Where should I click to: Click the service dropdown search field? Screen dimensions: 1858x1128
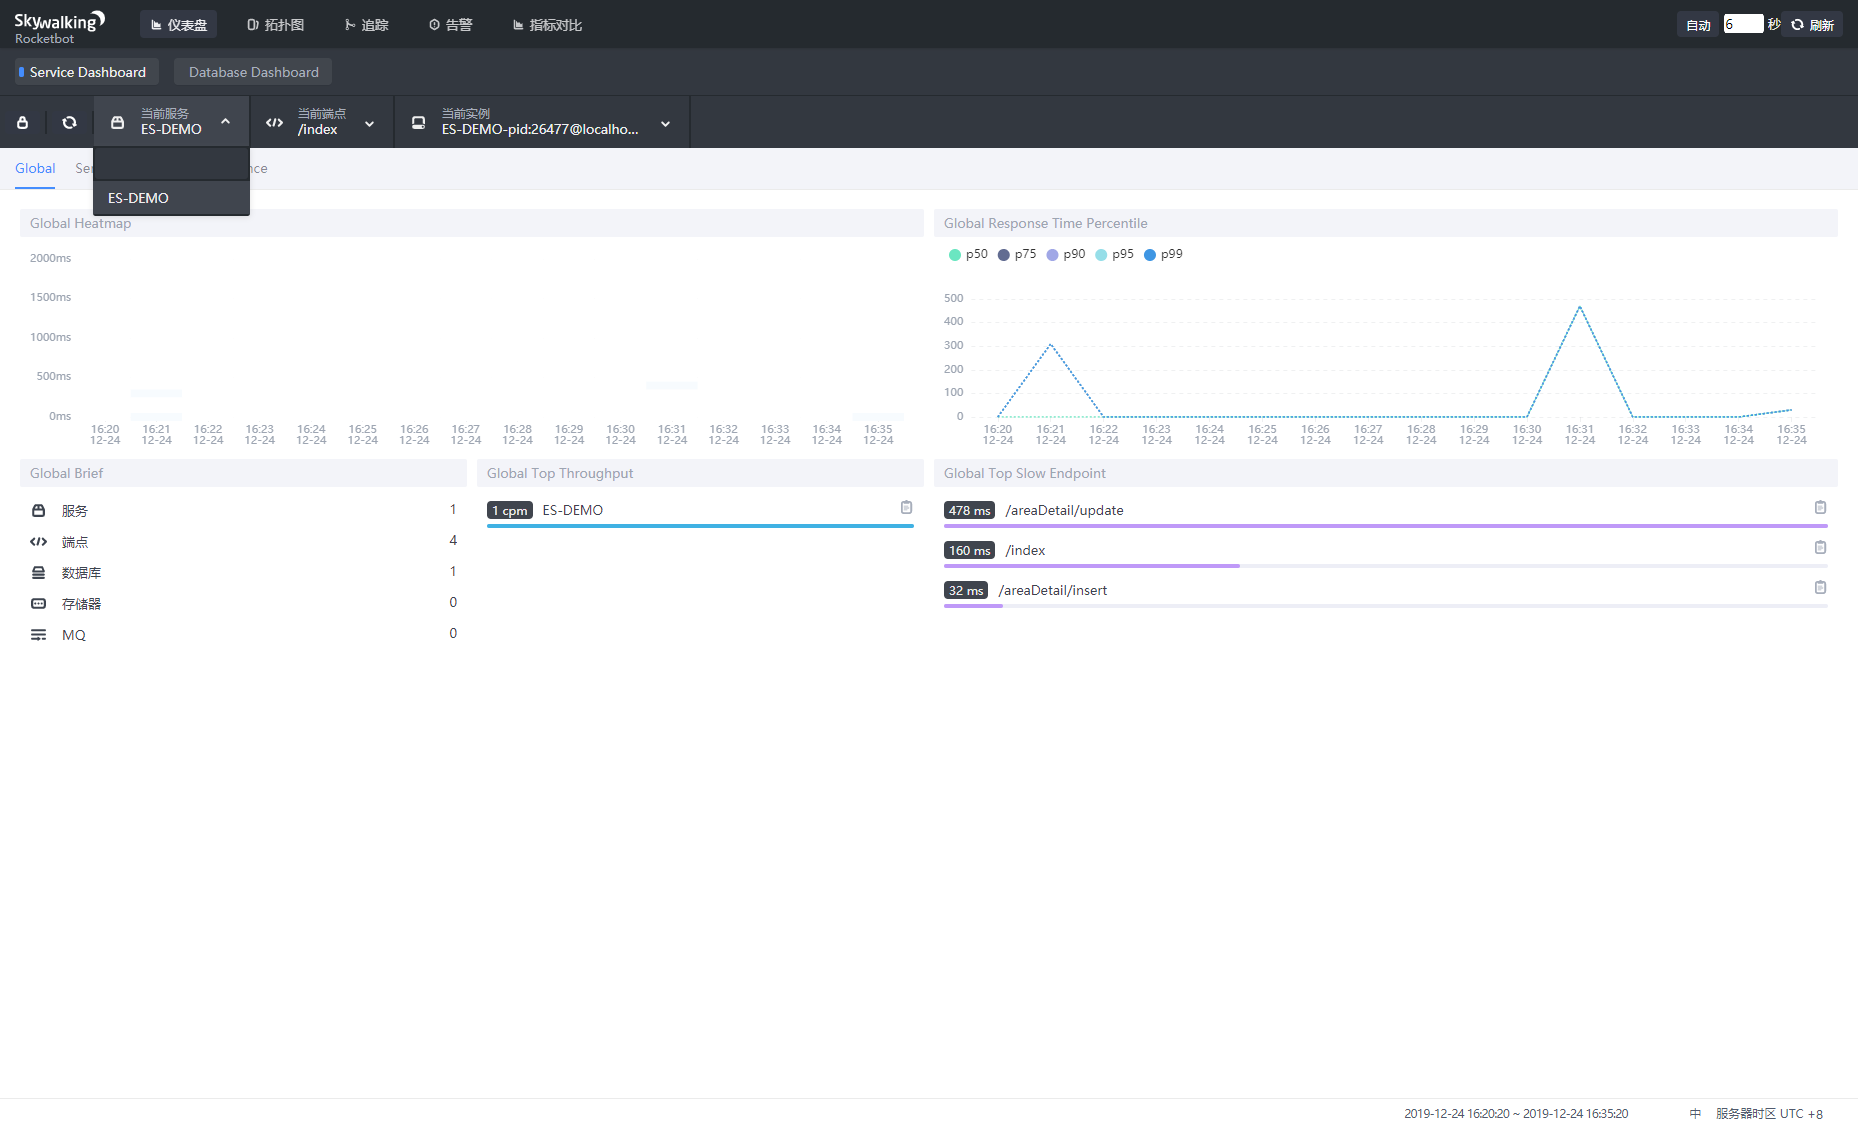pyautogui.click(x=171, y=164)
